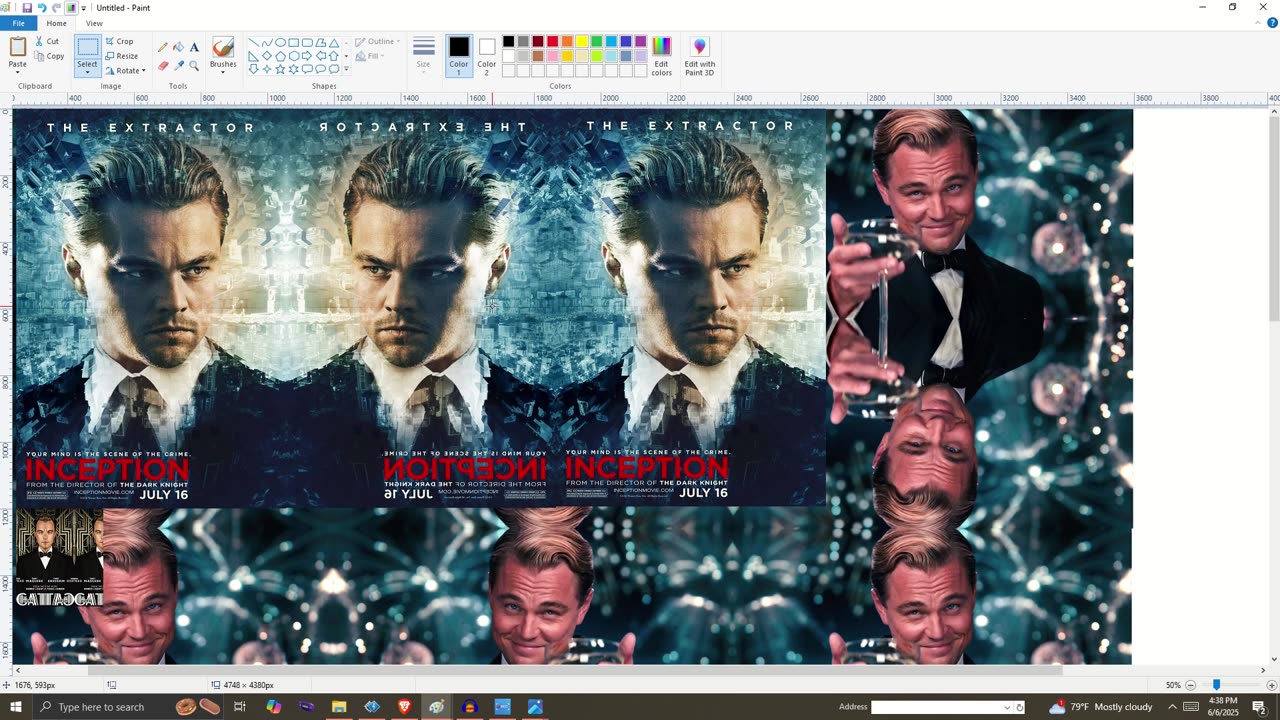Choose the Oval shape
Image resolution: width=1280 pixels, height=720 pixels.
coord(280,43)
